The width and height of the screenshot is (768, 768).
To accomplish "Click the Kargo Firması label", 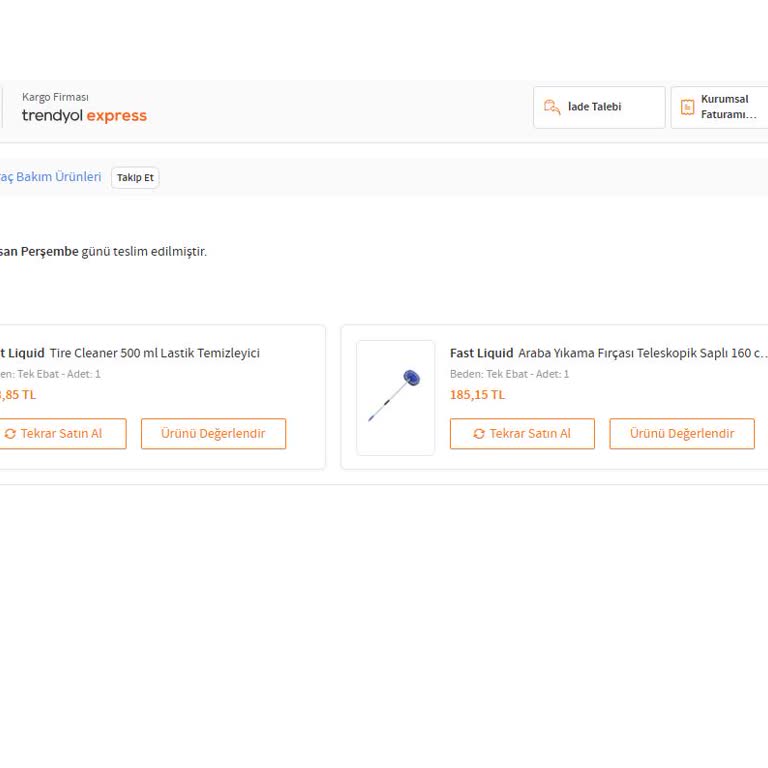I will (55, 97).
